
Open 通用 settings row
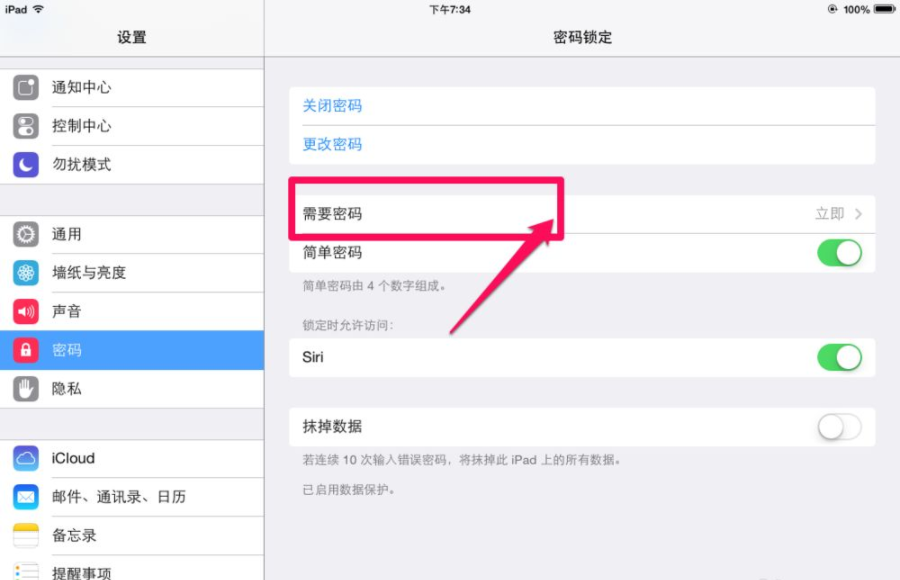click(132, 234)
